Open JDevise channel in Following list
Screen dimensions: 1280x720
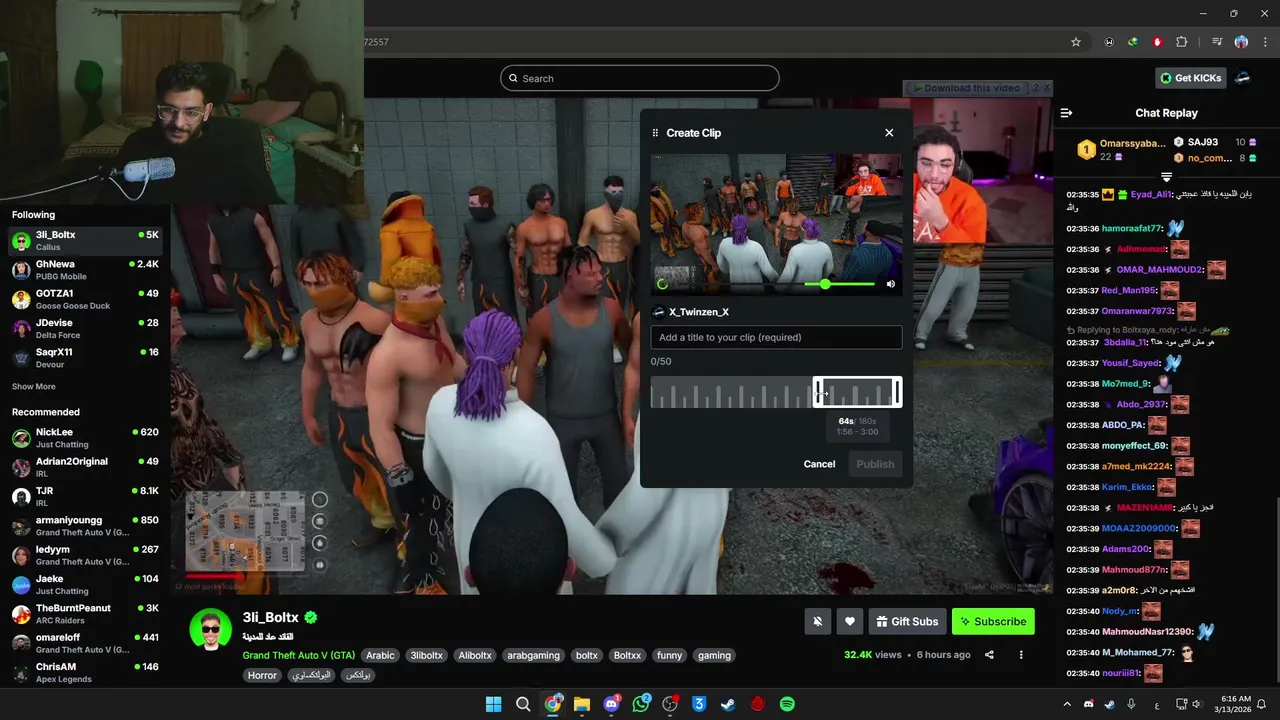click(85, 329)
